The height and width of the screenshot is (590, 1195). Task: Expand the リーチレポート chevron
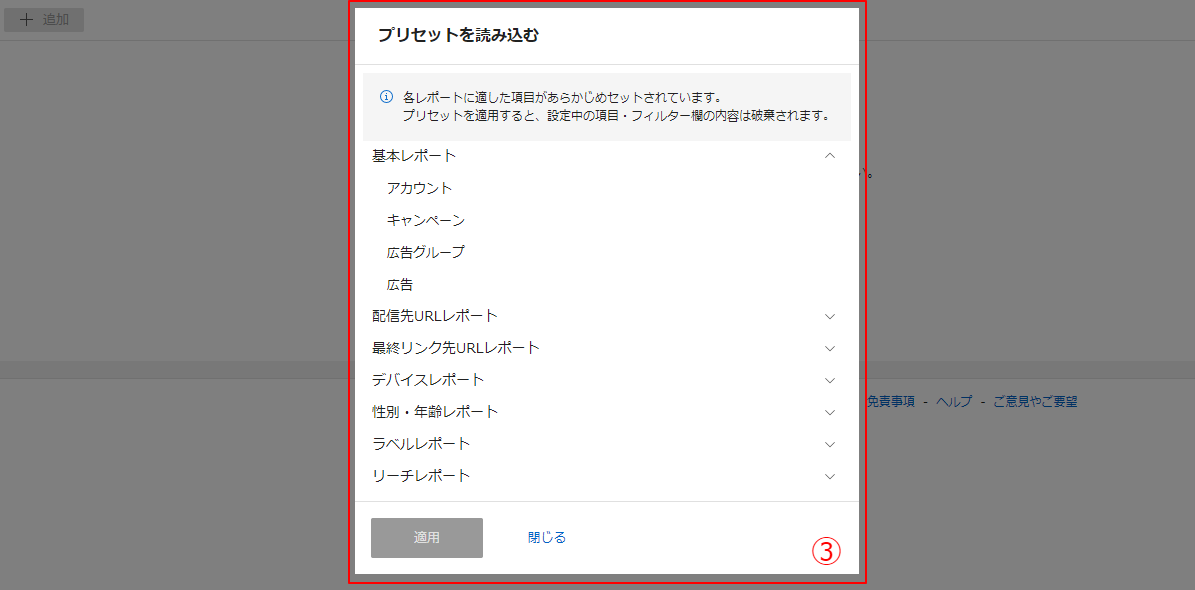click(x=830, y=476)
